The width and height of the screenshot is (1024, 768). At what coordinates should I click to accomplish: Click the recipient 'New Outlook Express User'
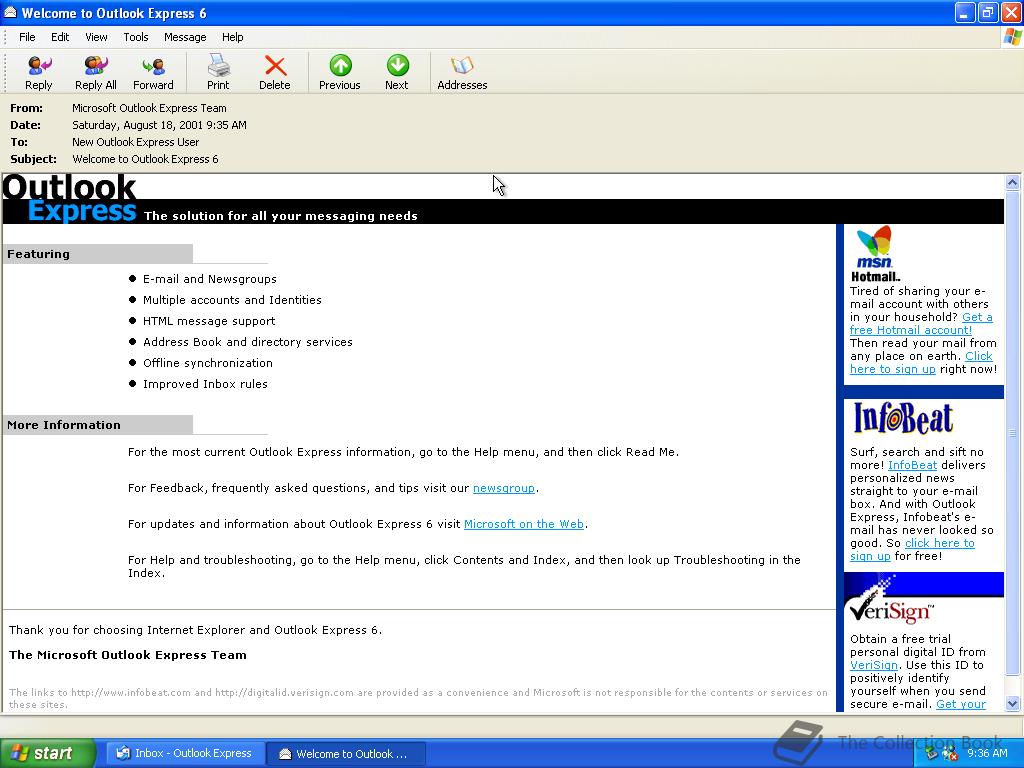point(135,142)
